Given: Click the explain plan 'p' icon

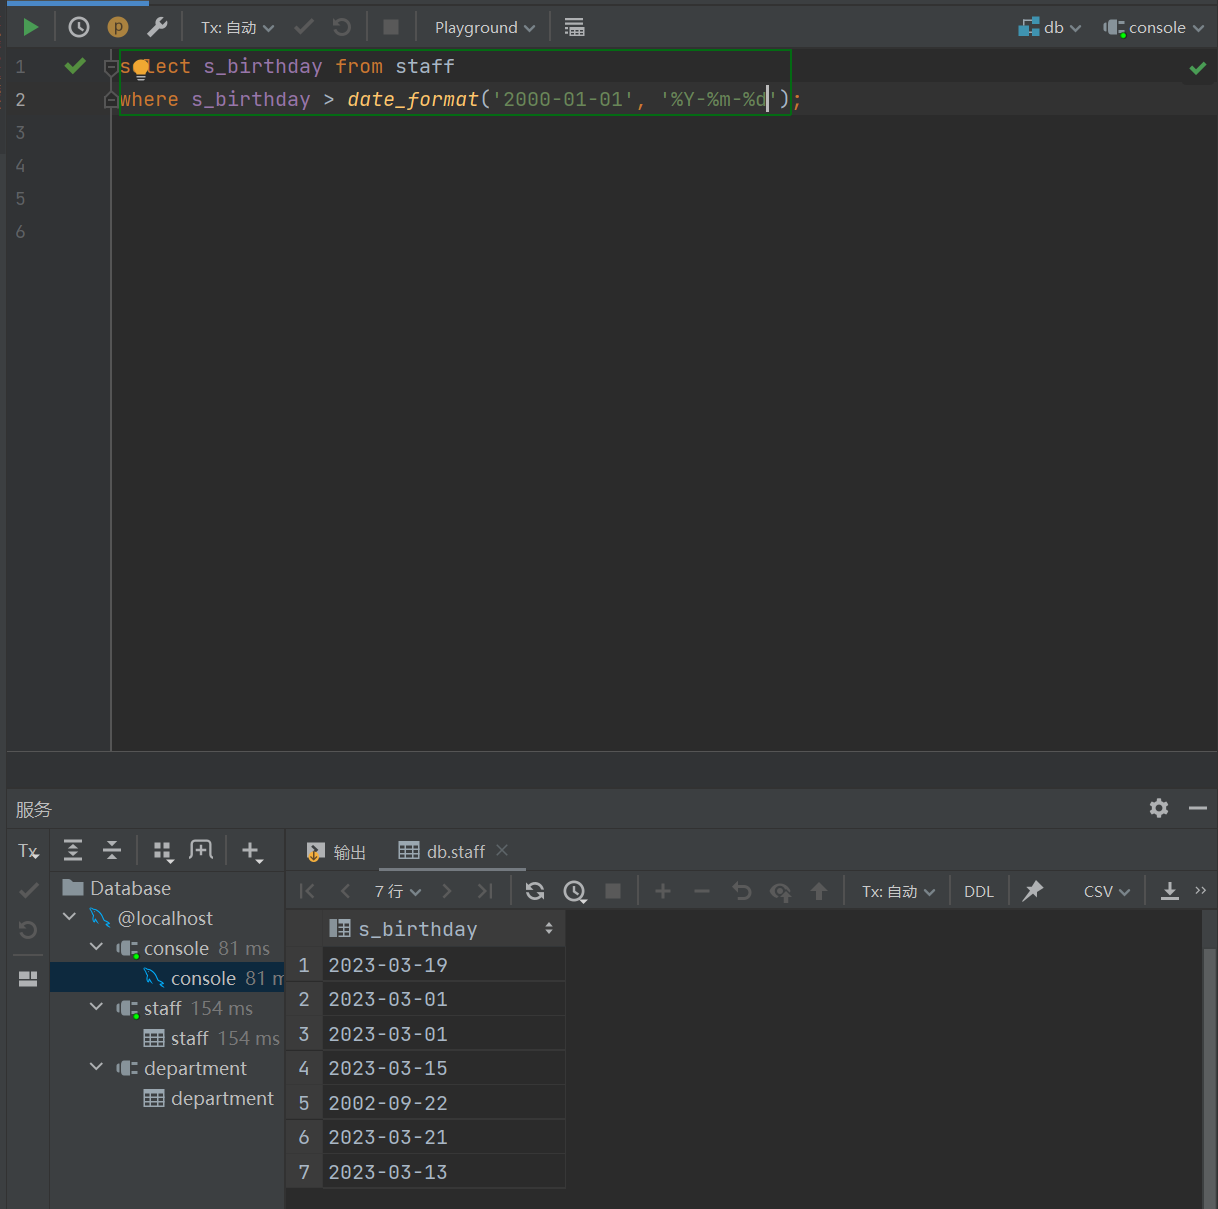Looking at the screenshot, I should 118,27.
